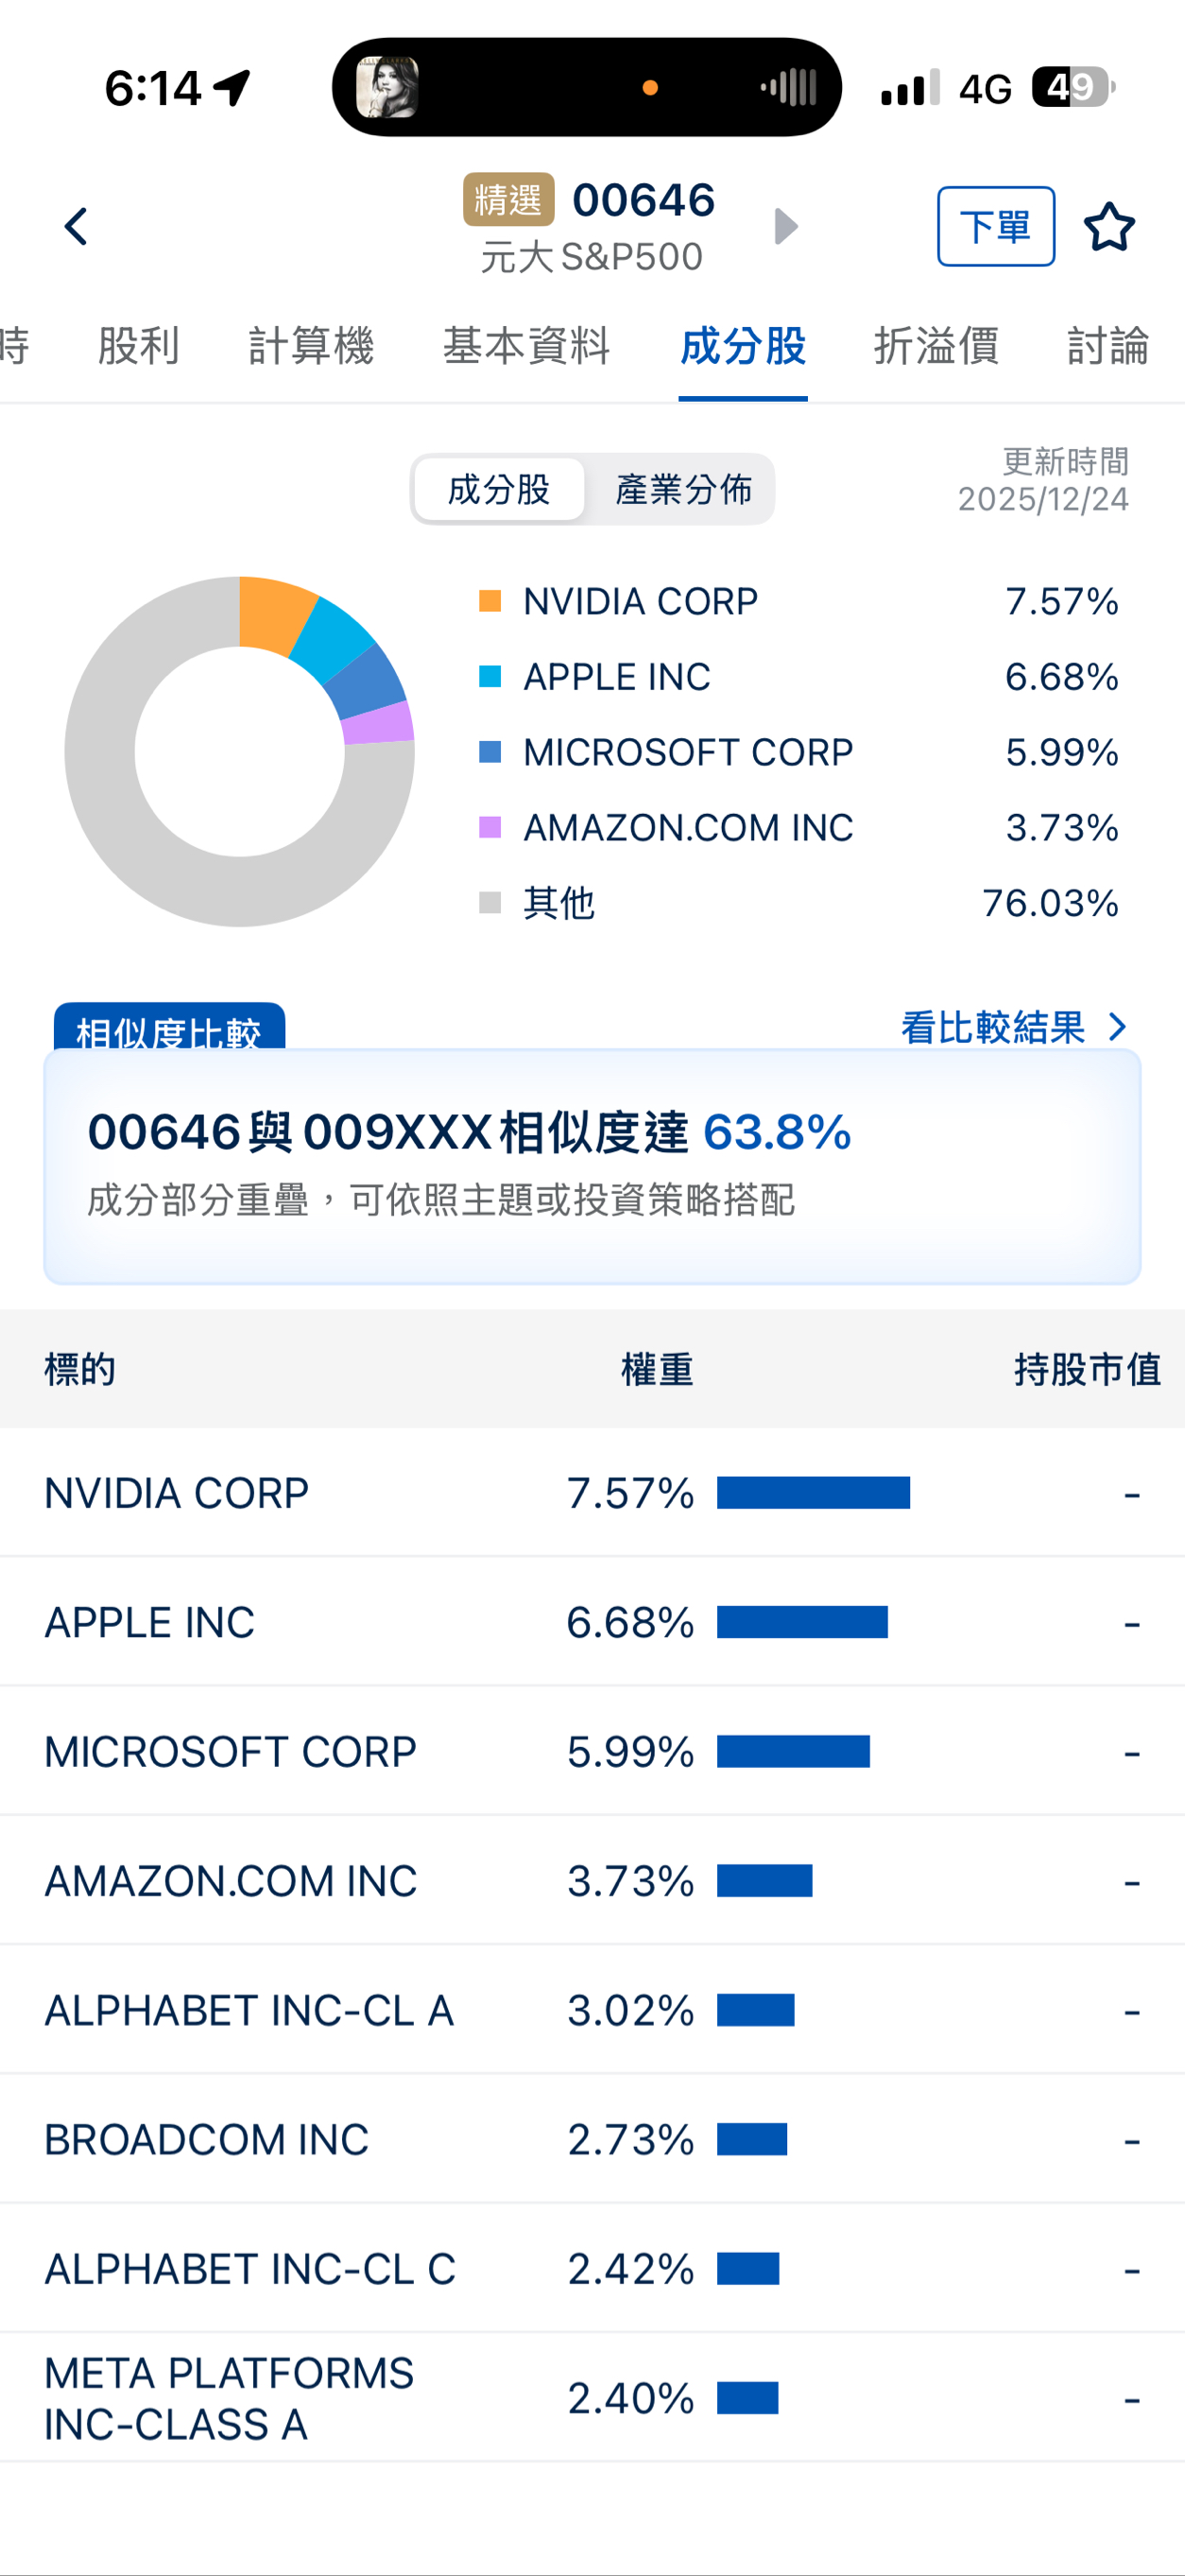
Task: Tap the orange NVIDIA CORP legend square
Action: [491, 600]
